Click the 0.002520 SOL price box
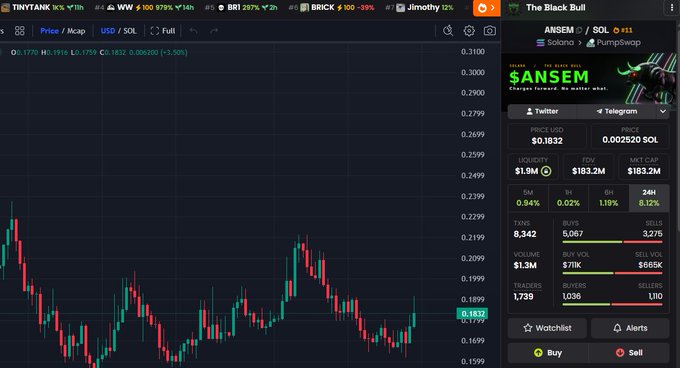Image resolution: width=680 pixels, height=368 pixels. (630, 136)
